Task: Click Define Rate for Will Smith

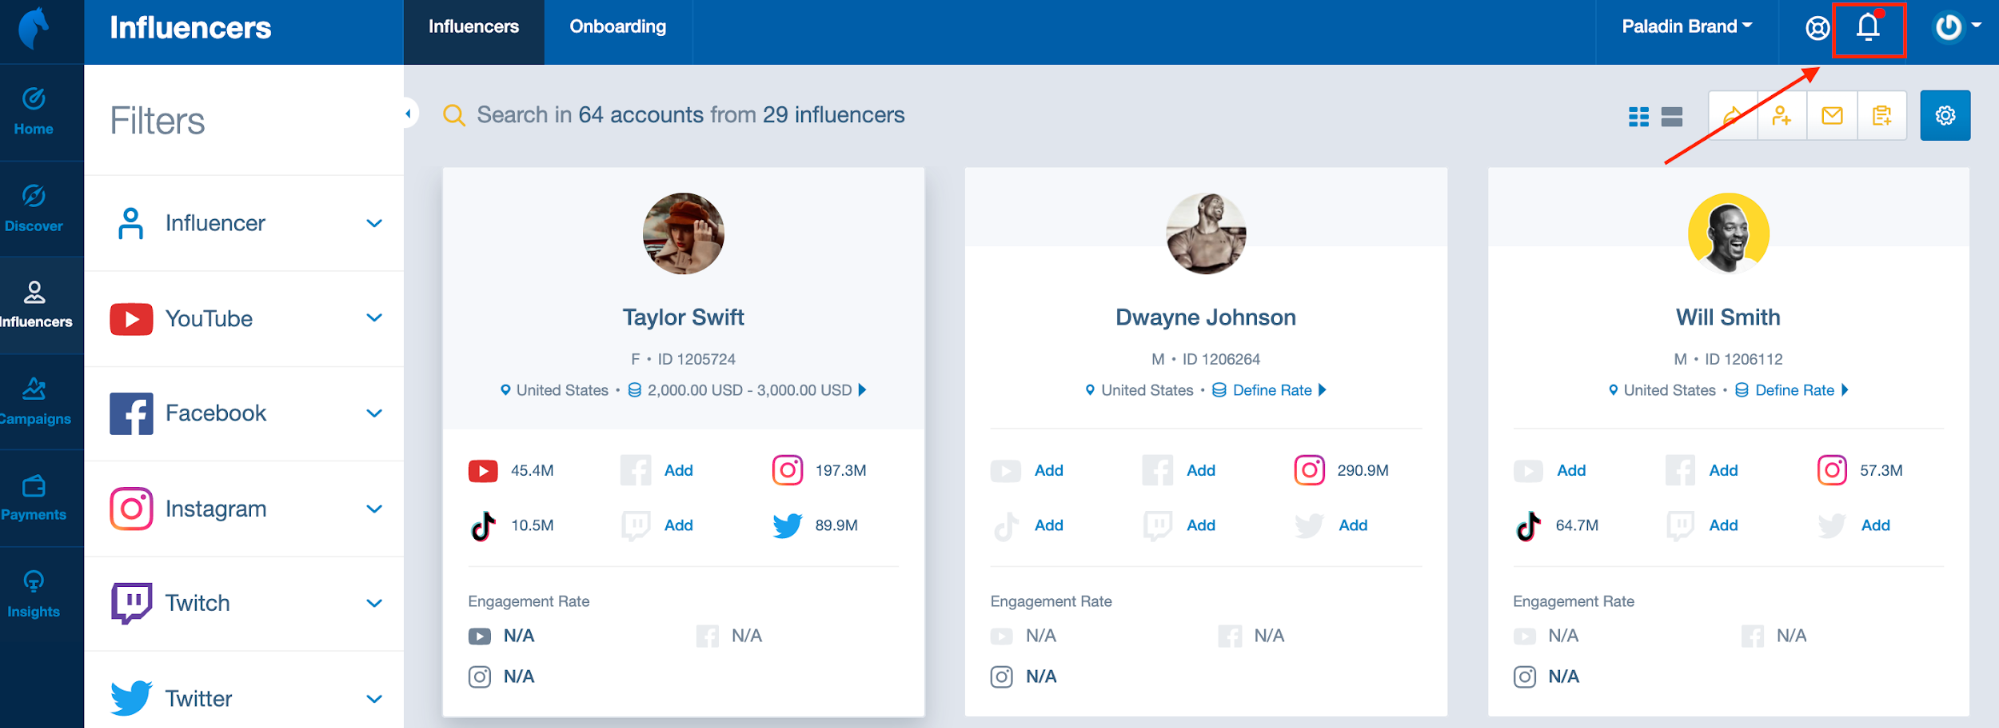Action: [x=1793, y=390]
